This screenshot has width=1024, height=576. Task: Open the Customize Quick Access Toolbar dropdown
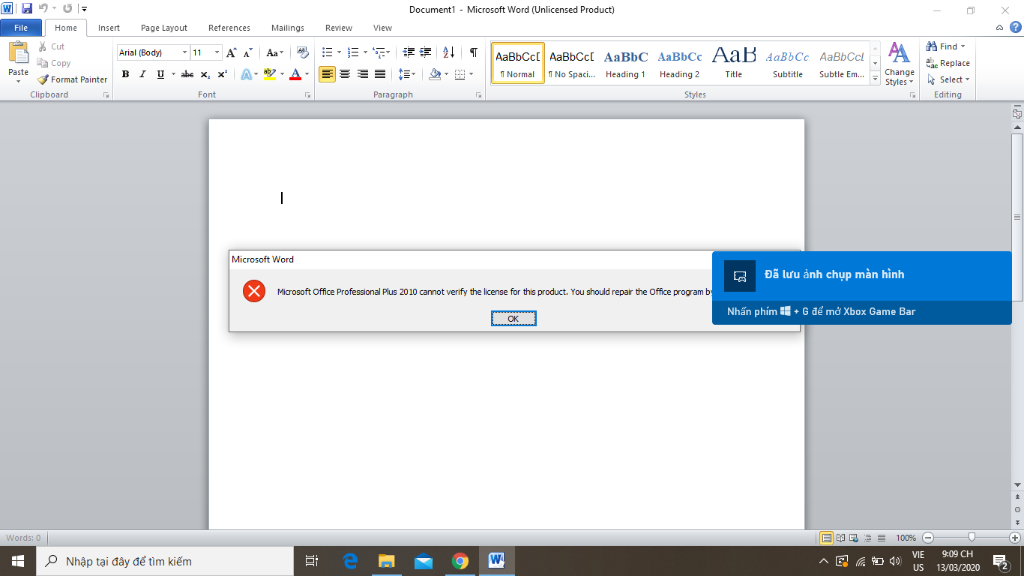point(84,9)
